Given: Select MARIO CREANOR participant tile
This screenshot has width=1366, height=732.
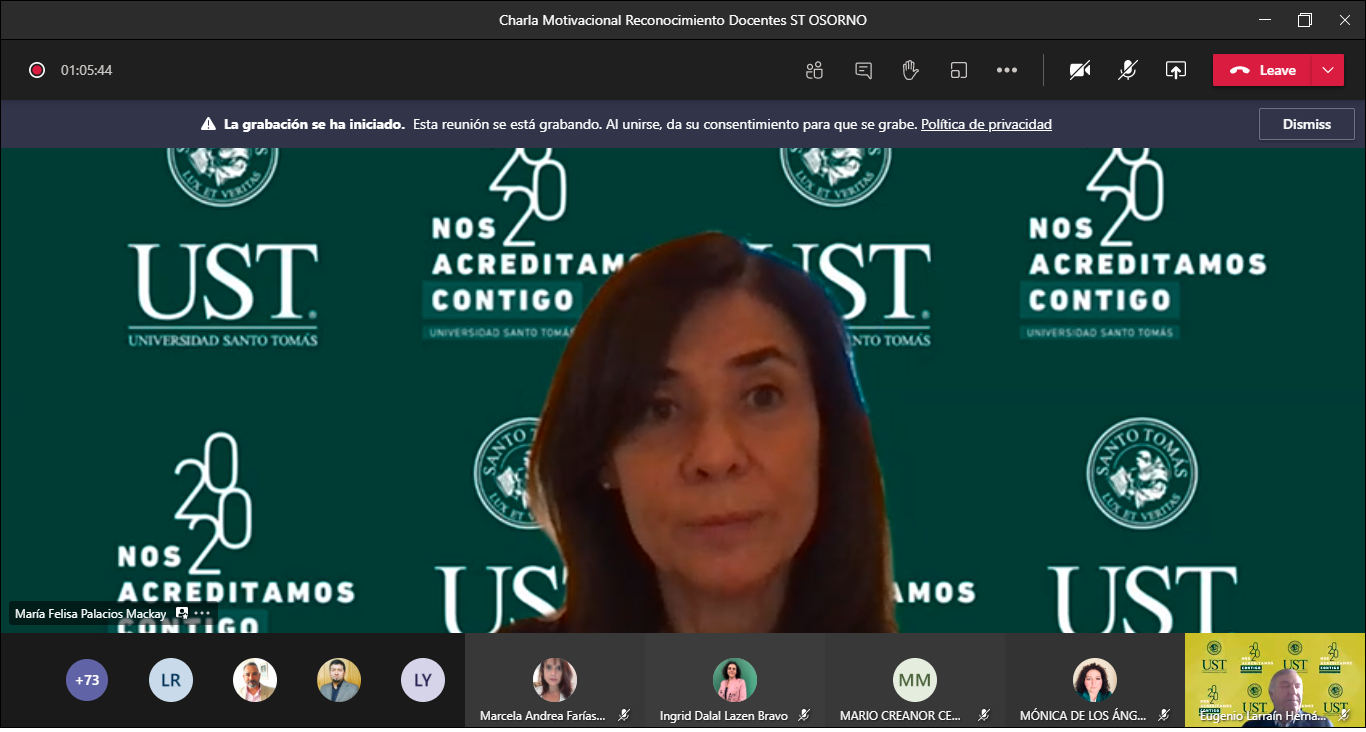Looking at the screenshot, I should pos(915,679).
